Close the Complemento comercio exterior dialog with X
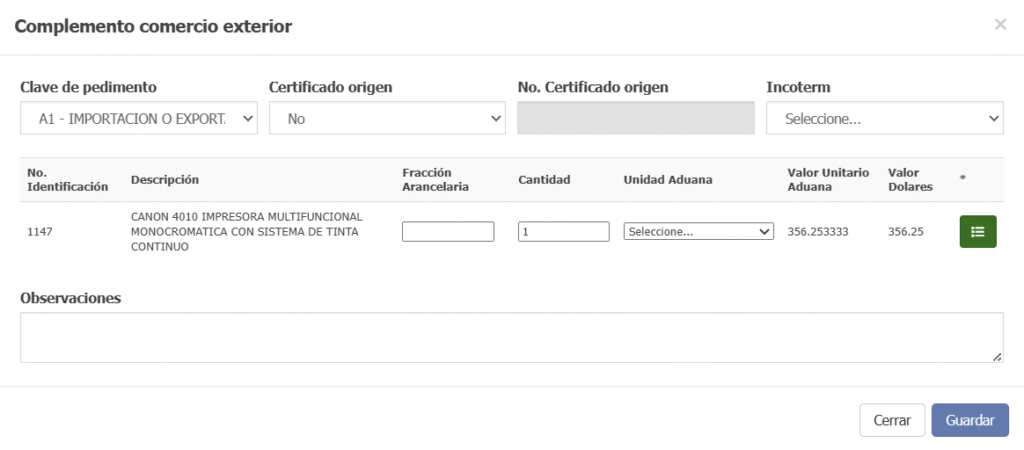The height and width of the screenshot is (450, 1024). (x=1000, y=25)
